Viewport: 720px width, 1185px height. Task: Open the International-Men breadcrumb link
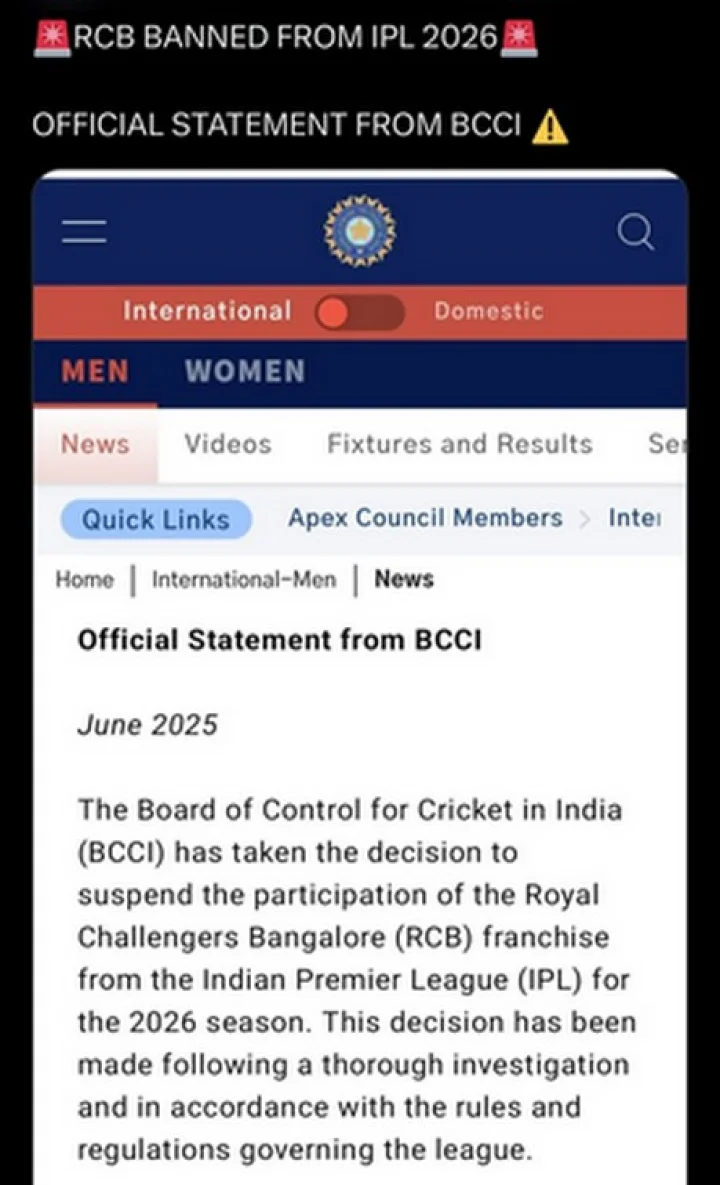[244, 580]
